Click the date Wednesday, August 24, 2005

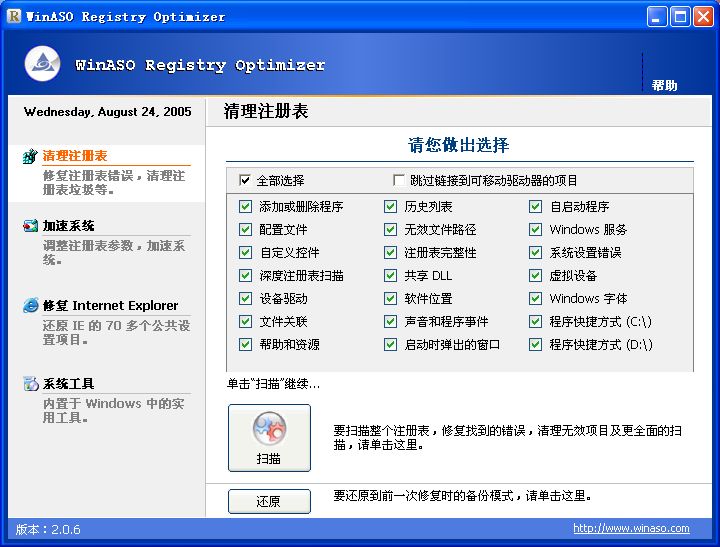click(108, 112)
